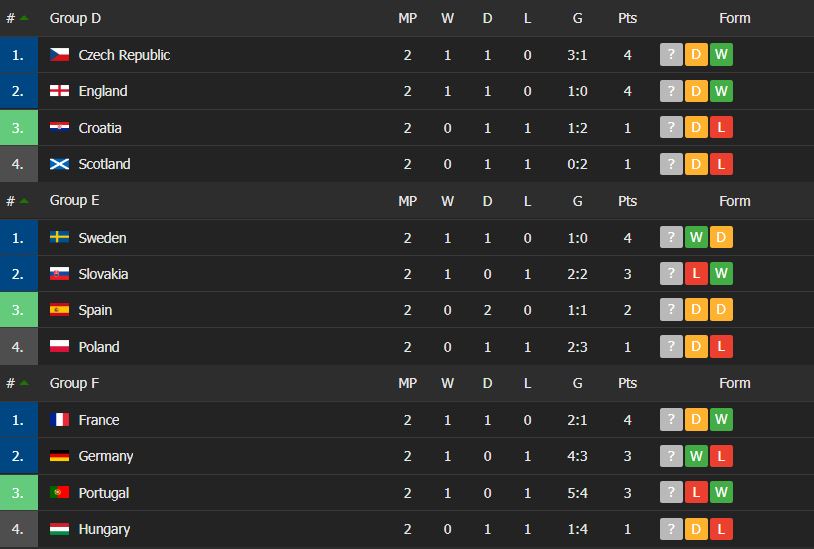
Task: Click Hungary's orange D form badge
Action: (x=696, y=529)
